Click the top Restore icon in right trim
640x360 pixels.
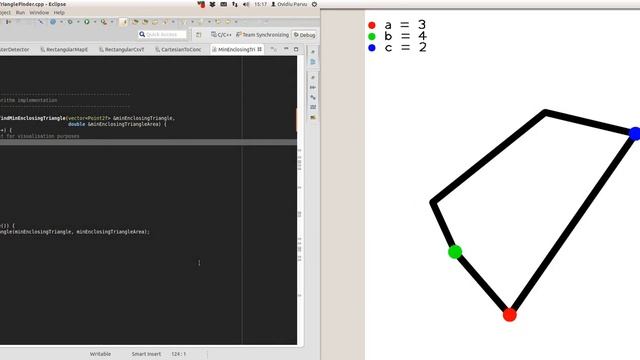(x=313, y=52)
